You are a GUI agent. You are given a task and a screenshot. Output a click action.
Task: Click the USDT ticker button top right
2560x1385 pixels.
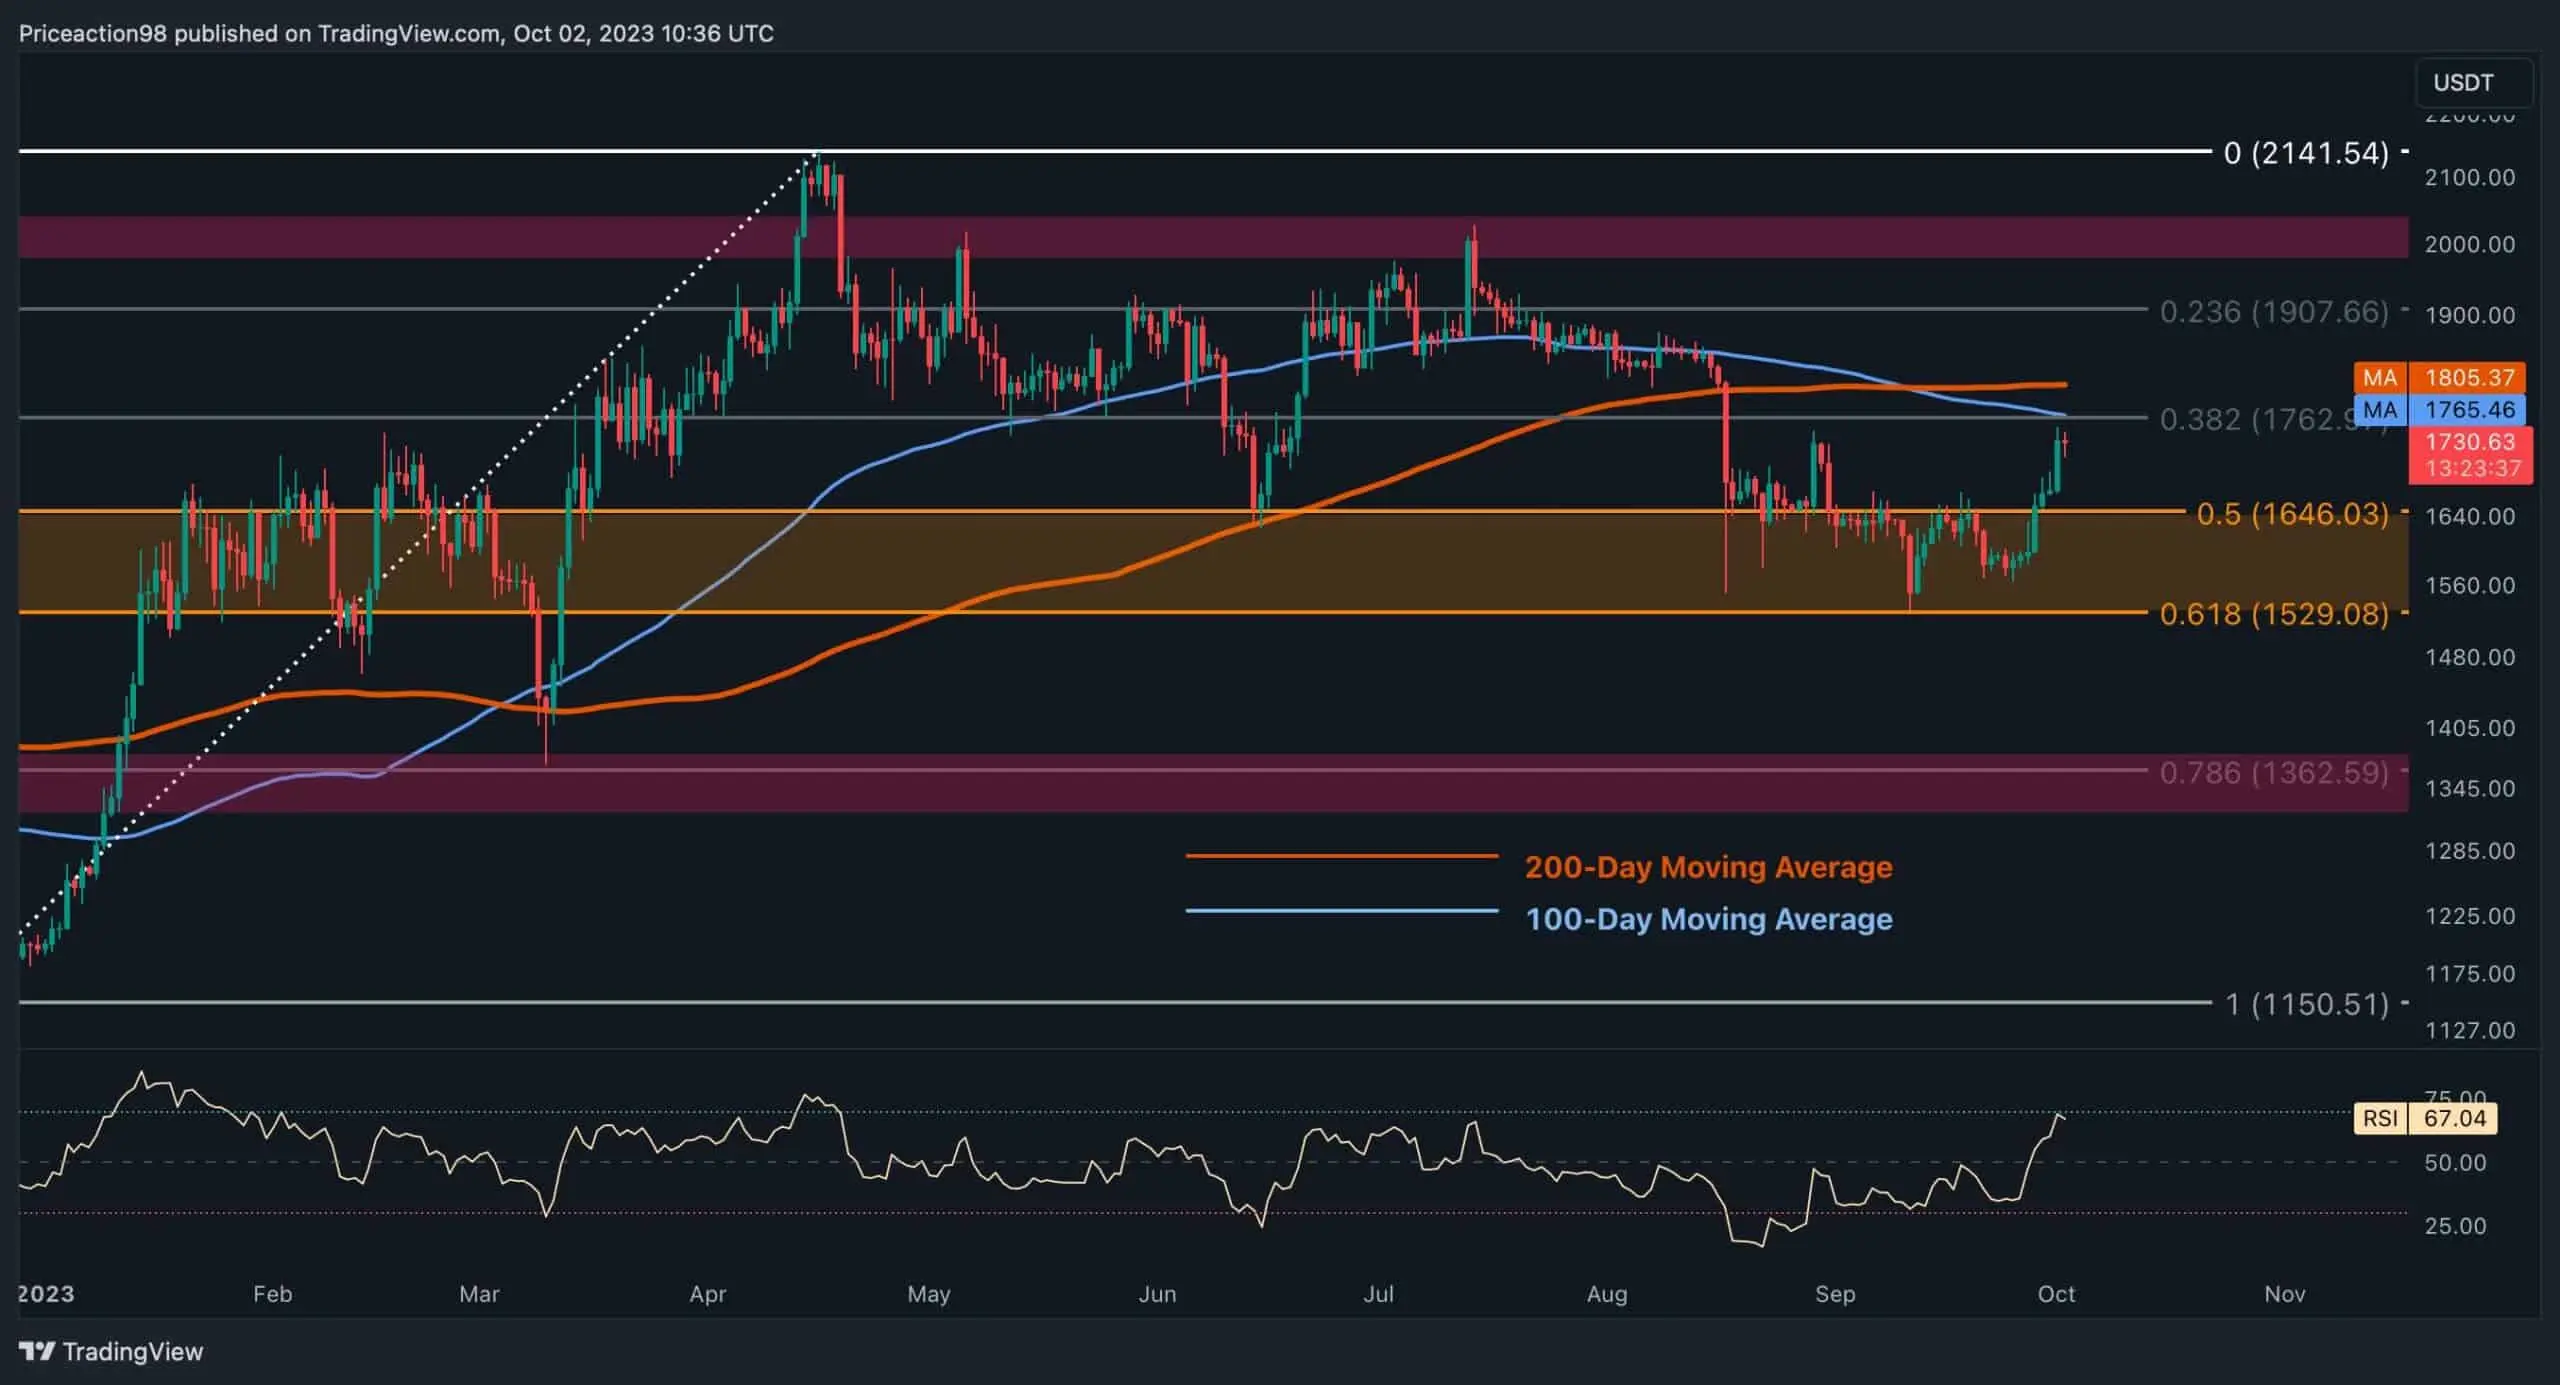coord(2474,82)
